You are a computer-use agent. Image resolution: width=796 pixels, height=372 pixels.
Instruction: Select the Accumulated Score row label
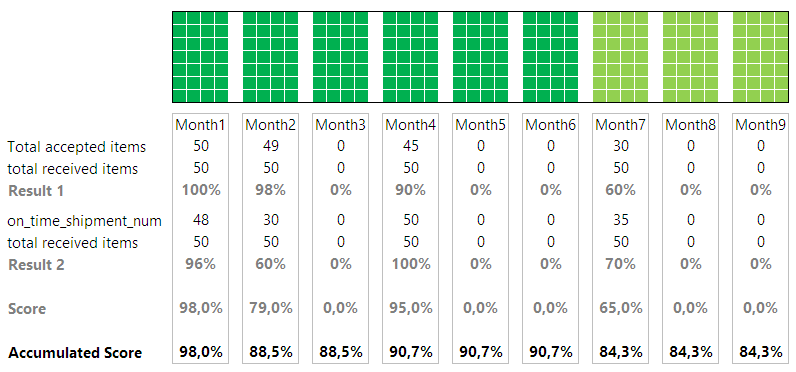(x=75, y=353)
